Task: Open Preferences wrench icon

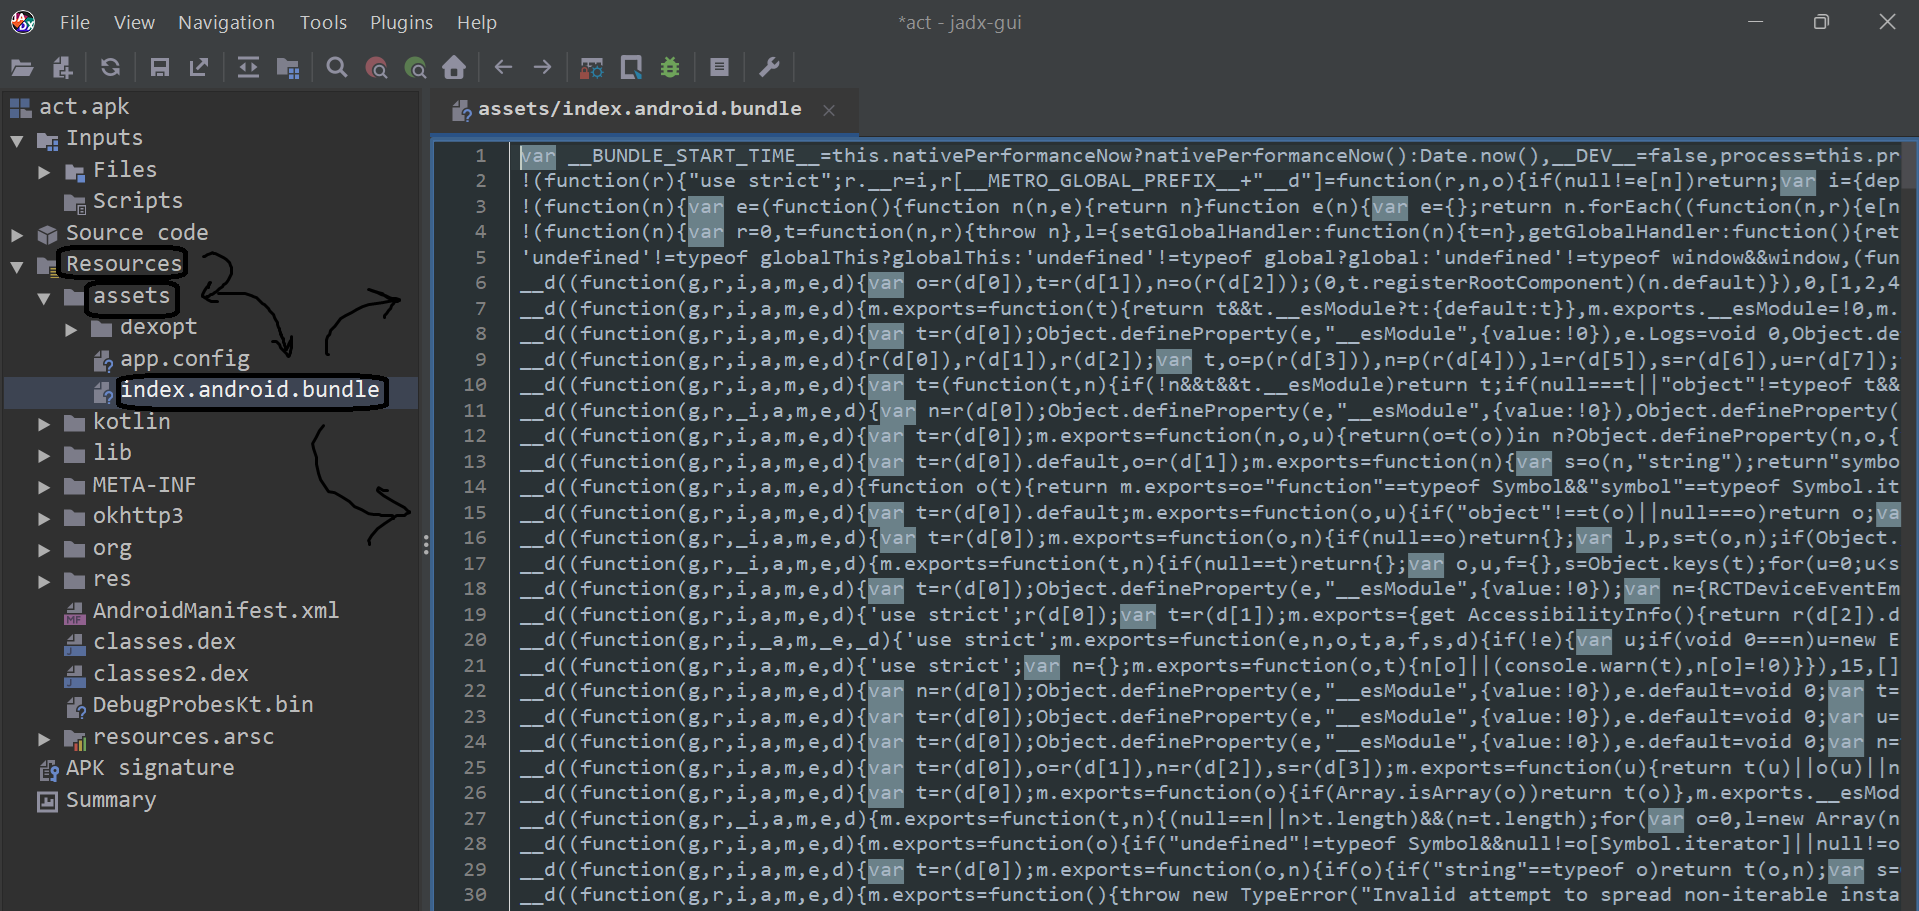Action: tap(769, 68)
